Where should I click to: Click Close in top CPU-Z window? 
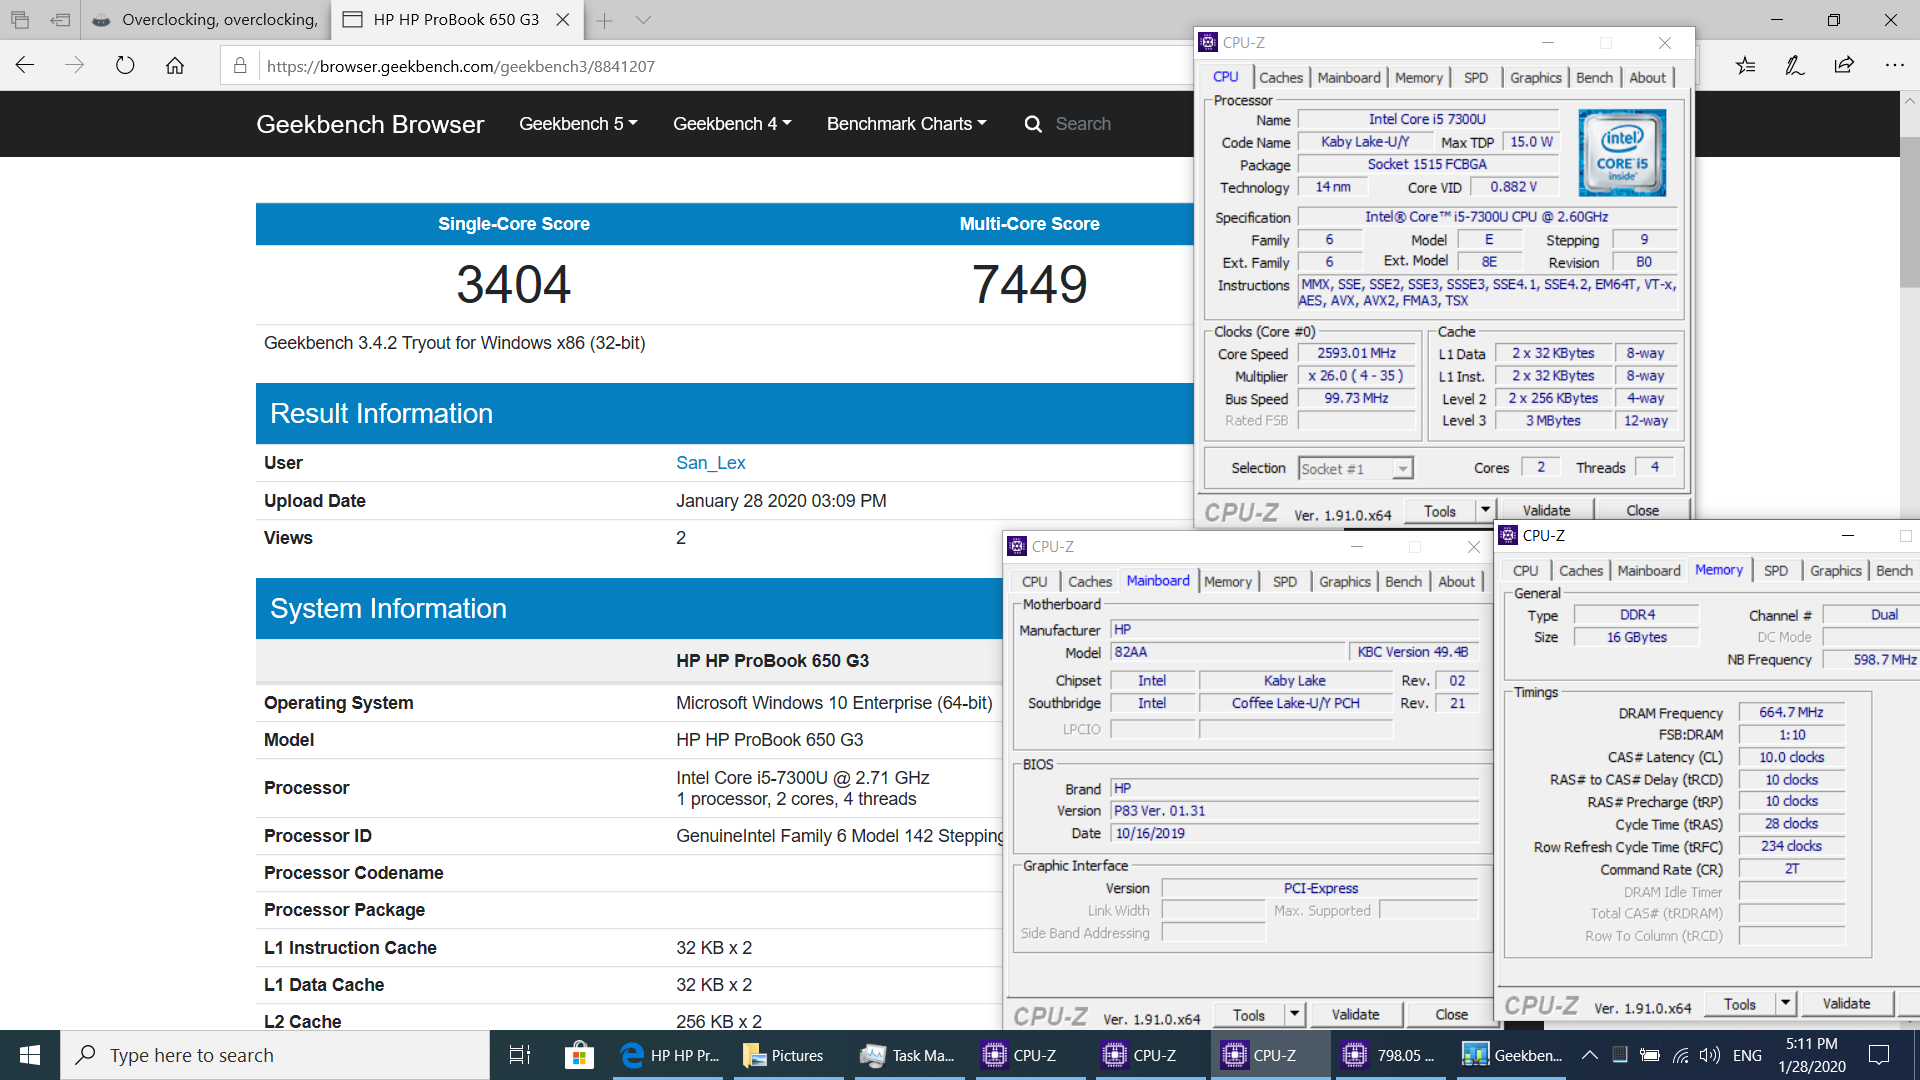[1642, 510]
